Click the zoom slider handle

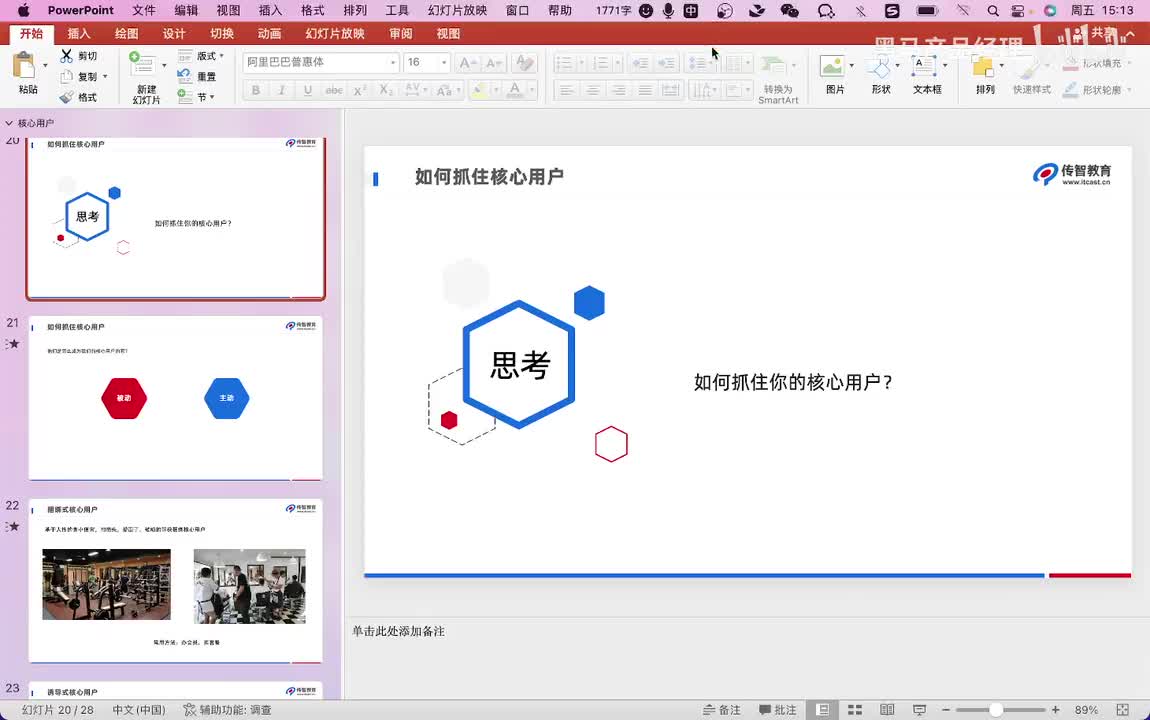[x=995, y=710]
